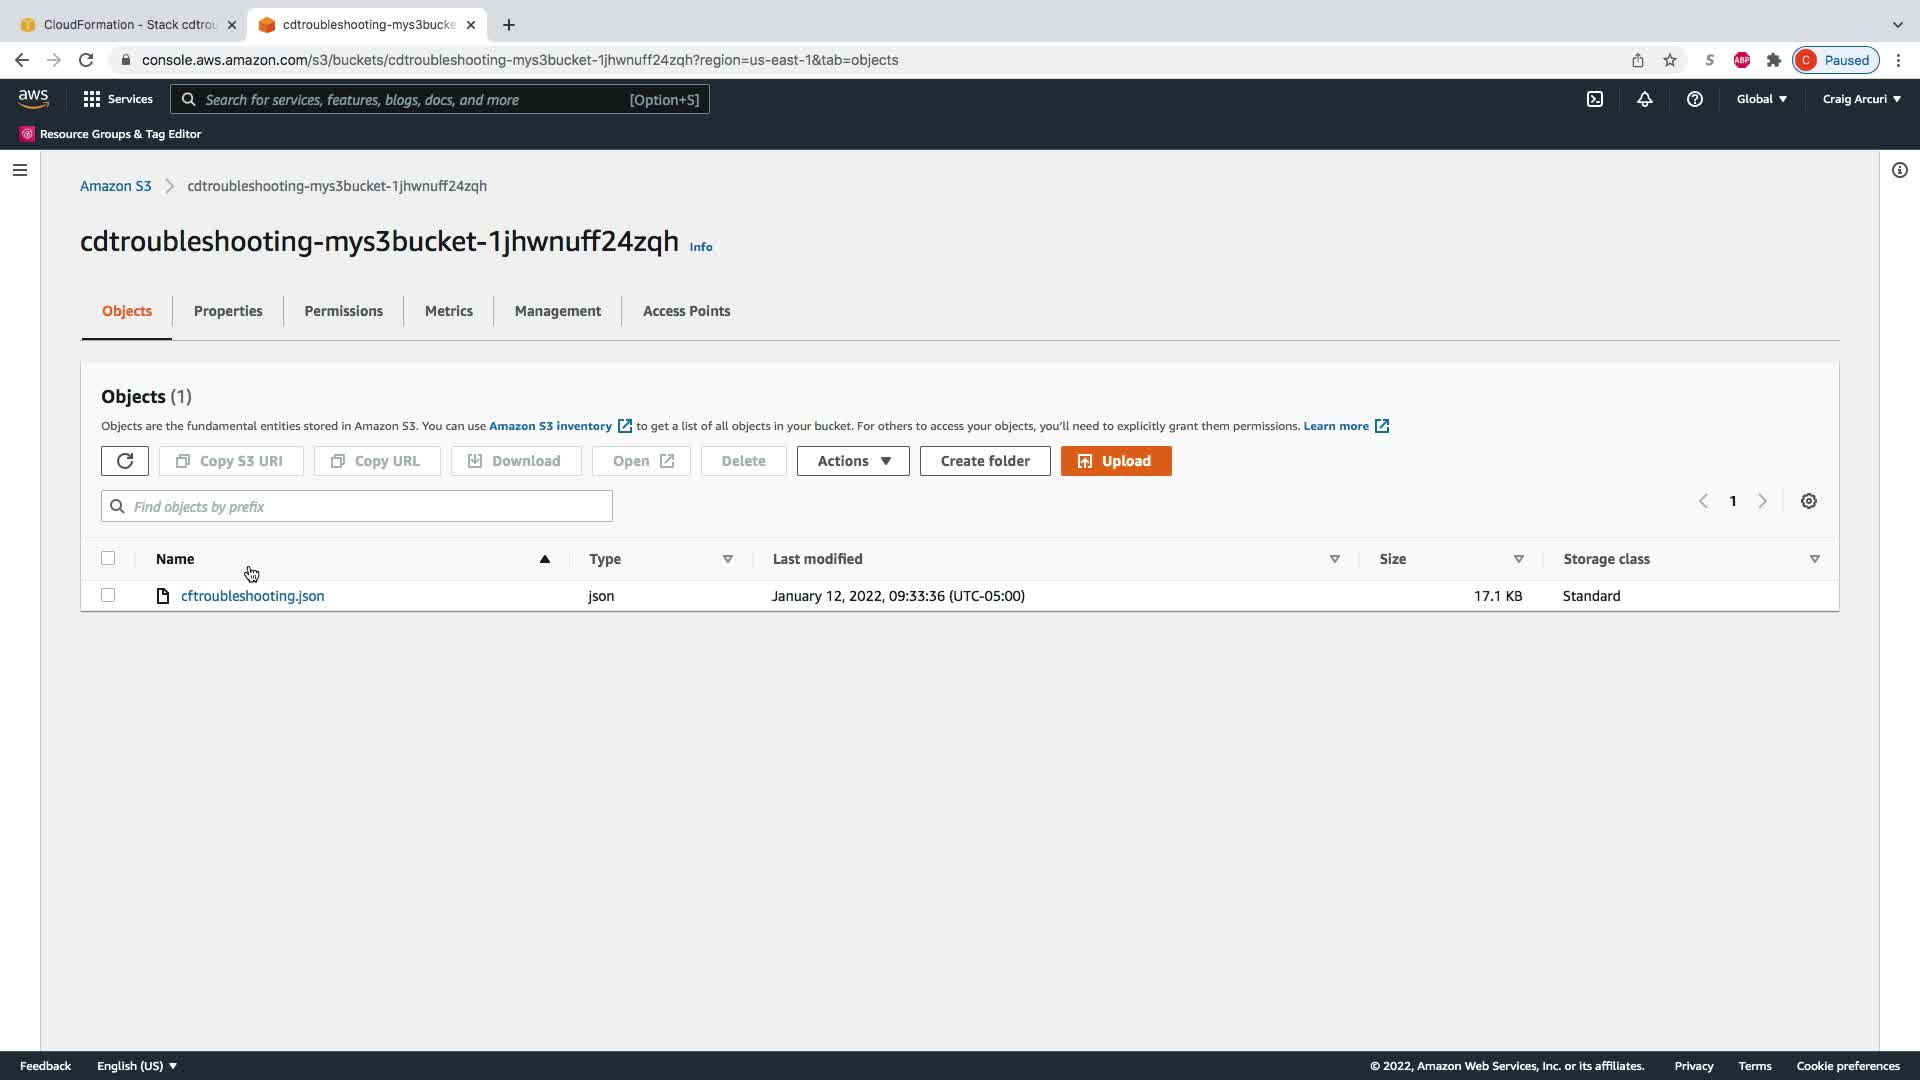Open the info panel icon at right
The image size is (1920, 1080).
tap(1899, 170)
